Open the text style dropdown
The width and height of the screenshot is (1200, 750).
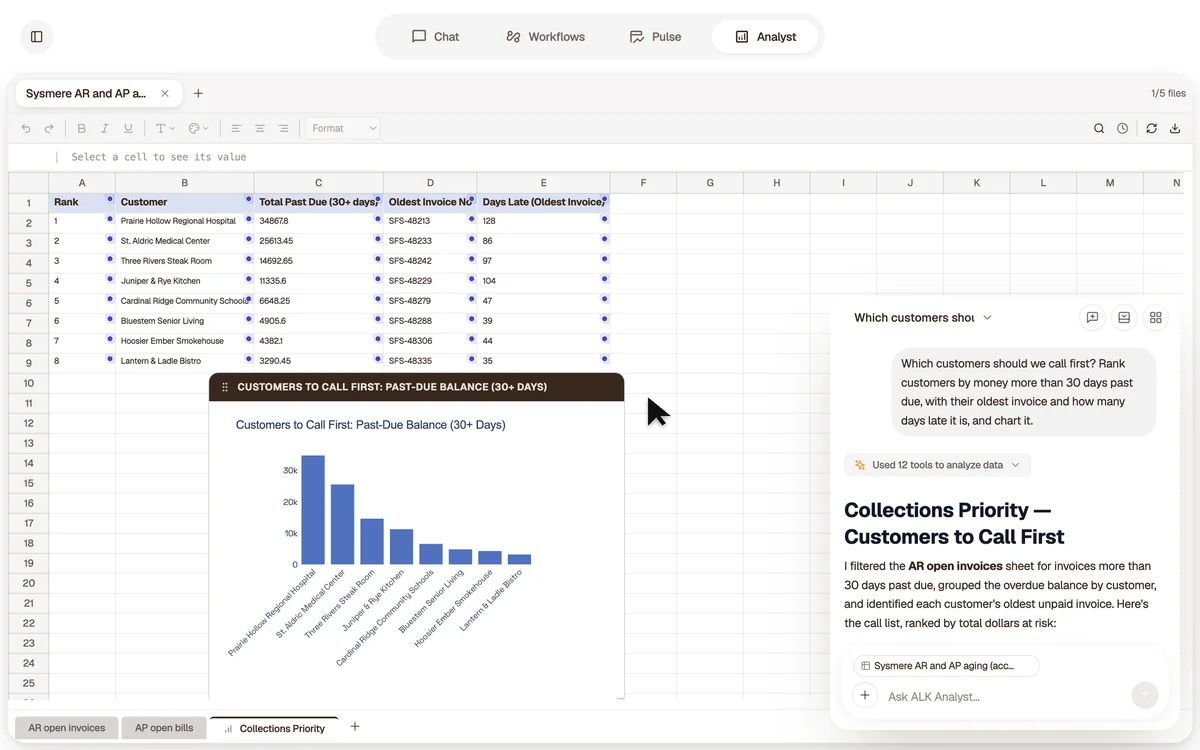164,128
